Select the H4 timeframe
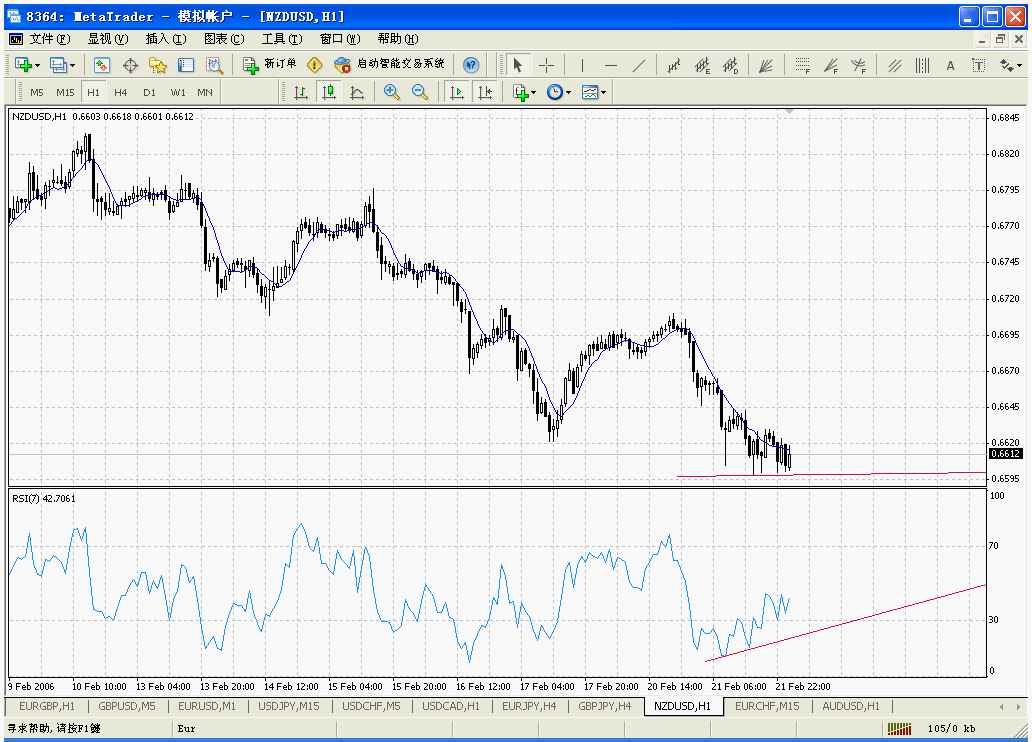Image resolution: width=1032 pixels, height=742 pixels. (120, 92)
